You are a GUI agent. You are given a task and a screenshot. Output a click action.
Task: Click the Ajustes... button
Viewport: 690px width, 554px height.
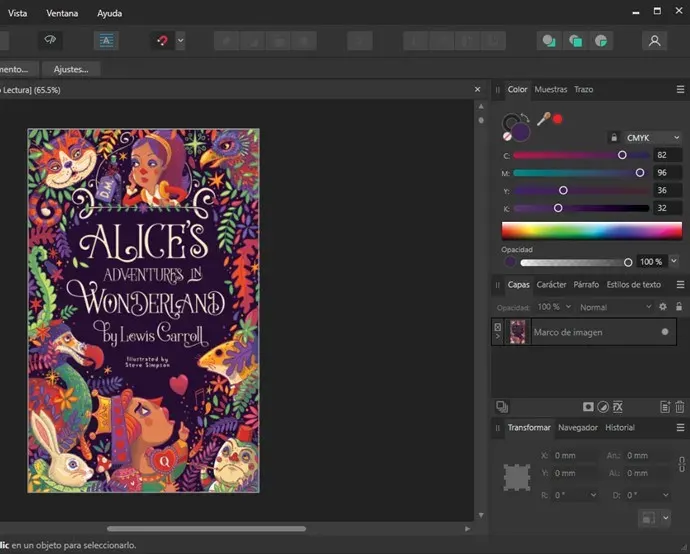pyautogui.click(x=71, y=70)
